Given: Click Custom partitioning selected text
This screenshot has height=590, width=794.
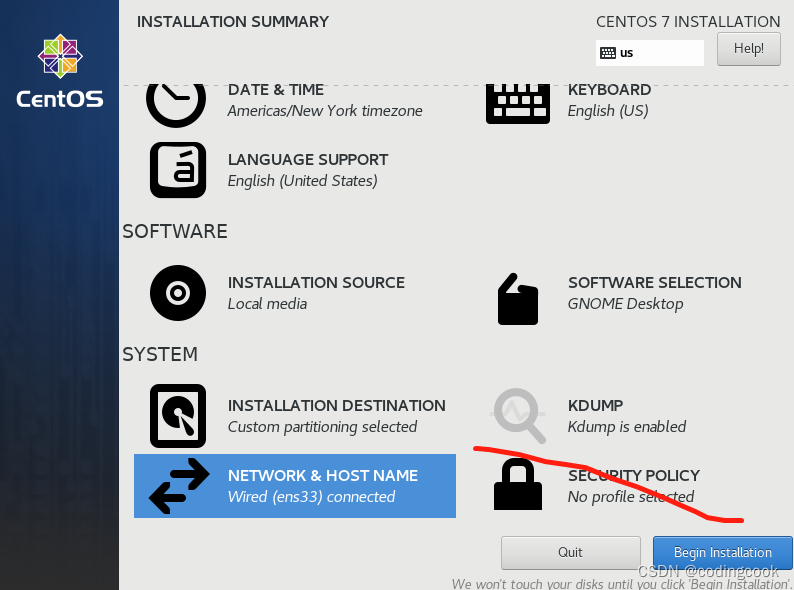Looking at the screenshot, I should (x=322, y=427).
